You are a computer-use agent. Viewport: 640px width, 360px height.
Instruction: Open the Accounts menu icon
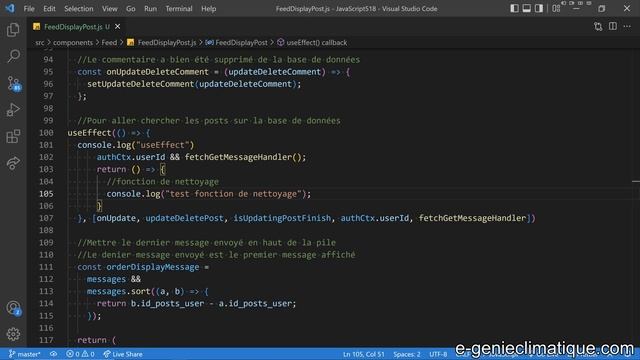(13, 308)
